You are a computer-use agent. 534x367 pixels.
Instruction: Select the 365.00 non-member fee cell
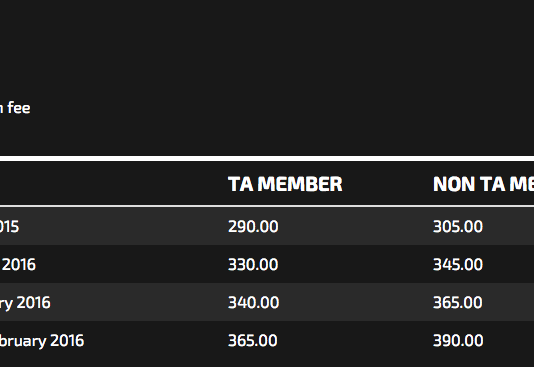coord(458,303)
